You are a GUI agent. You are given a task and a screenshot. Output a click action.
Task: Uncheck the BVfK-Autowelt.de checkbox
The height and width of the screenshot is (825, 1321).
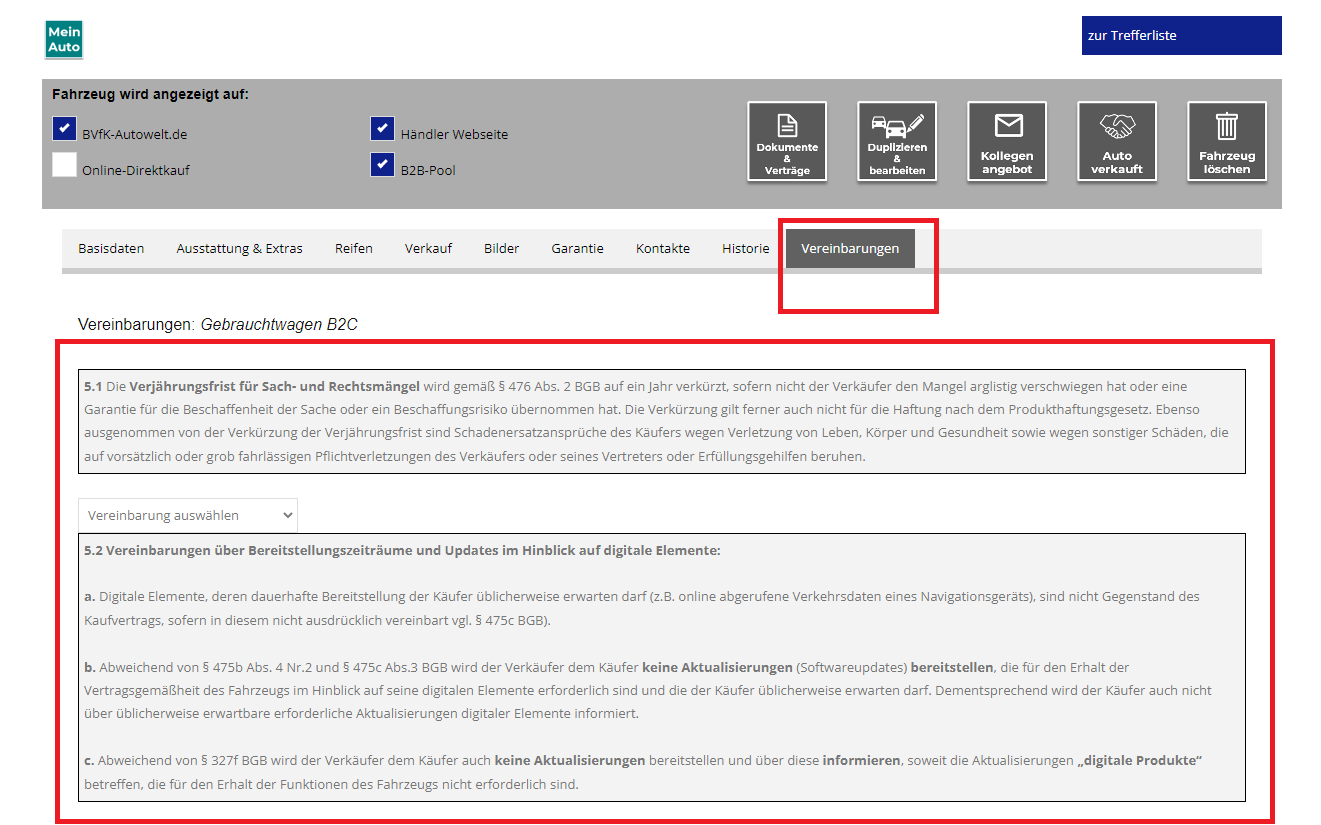[x=65, y=129]
